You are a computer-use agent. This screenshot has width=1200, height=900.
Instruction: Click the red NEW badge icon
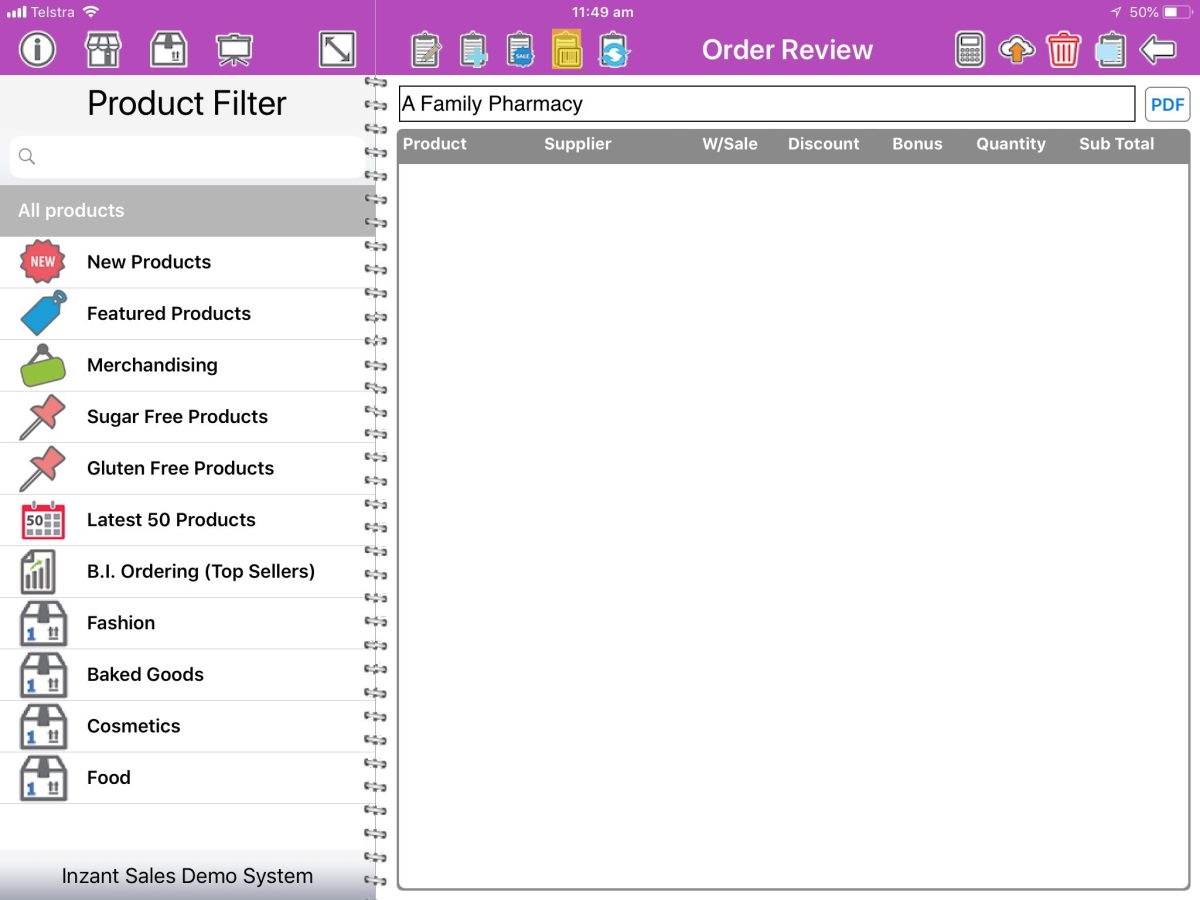coord(43,262)
